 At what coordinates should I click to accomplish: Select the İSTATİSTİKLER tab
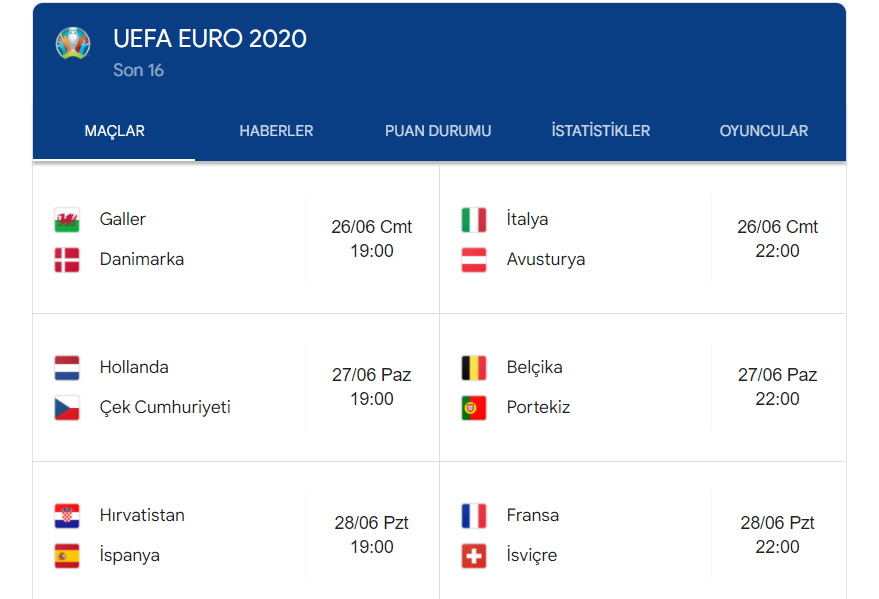(601, 131)
